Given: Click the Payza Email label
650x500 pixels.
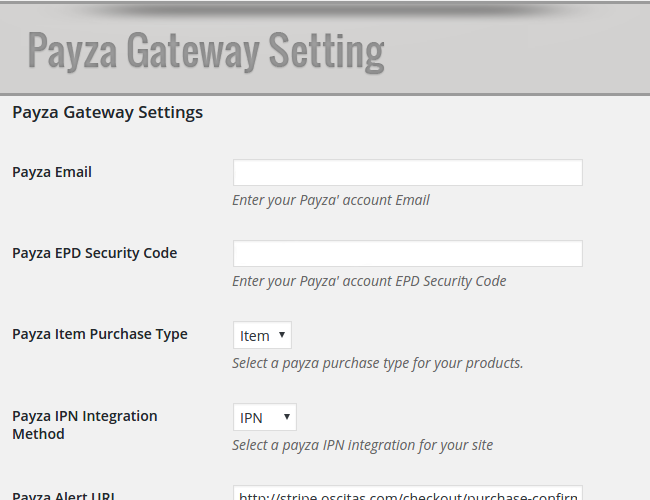Looking at the screenshot, I should click(52, 172).
